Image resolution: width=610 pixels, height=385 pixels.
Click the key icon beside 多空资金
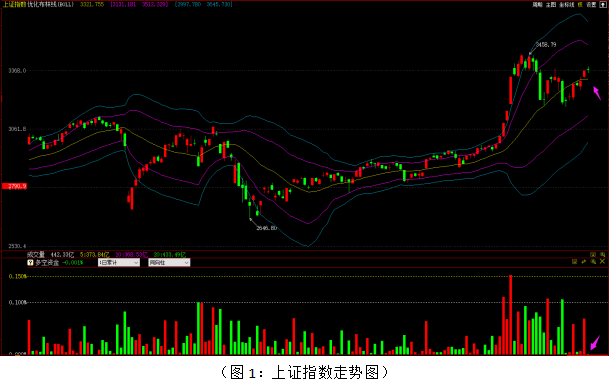(x=30, y=262)
